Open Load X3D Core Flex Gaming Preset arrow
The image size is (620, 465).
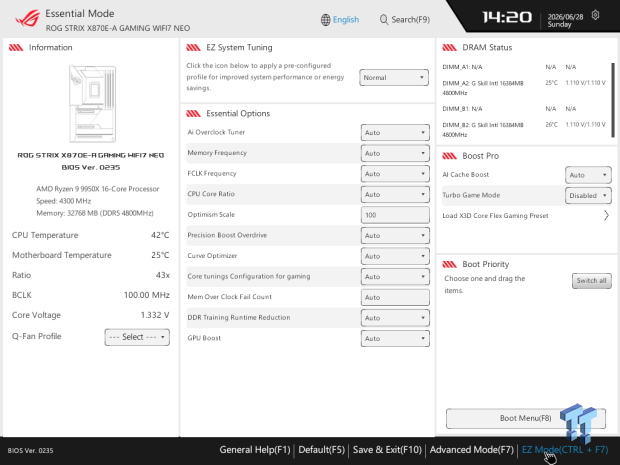tap(606, 215)
